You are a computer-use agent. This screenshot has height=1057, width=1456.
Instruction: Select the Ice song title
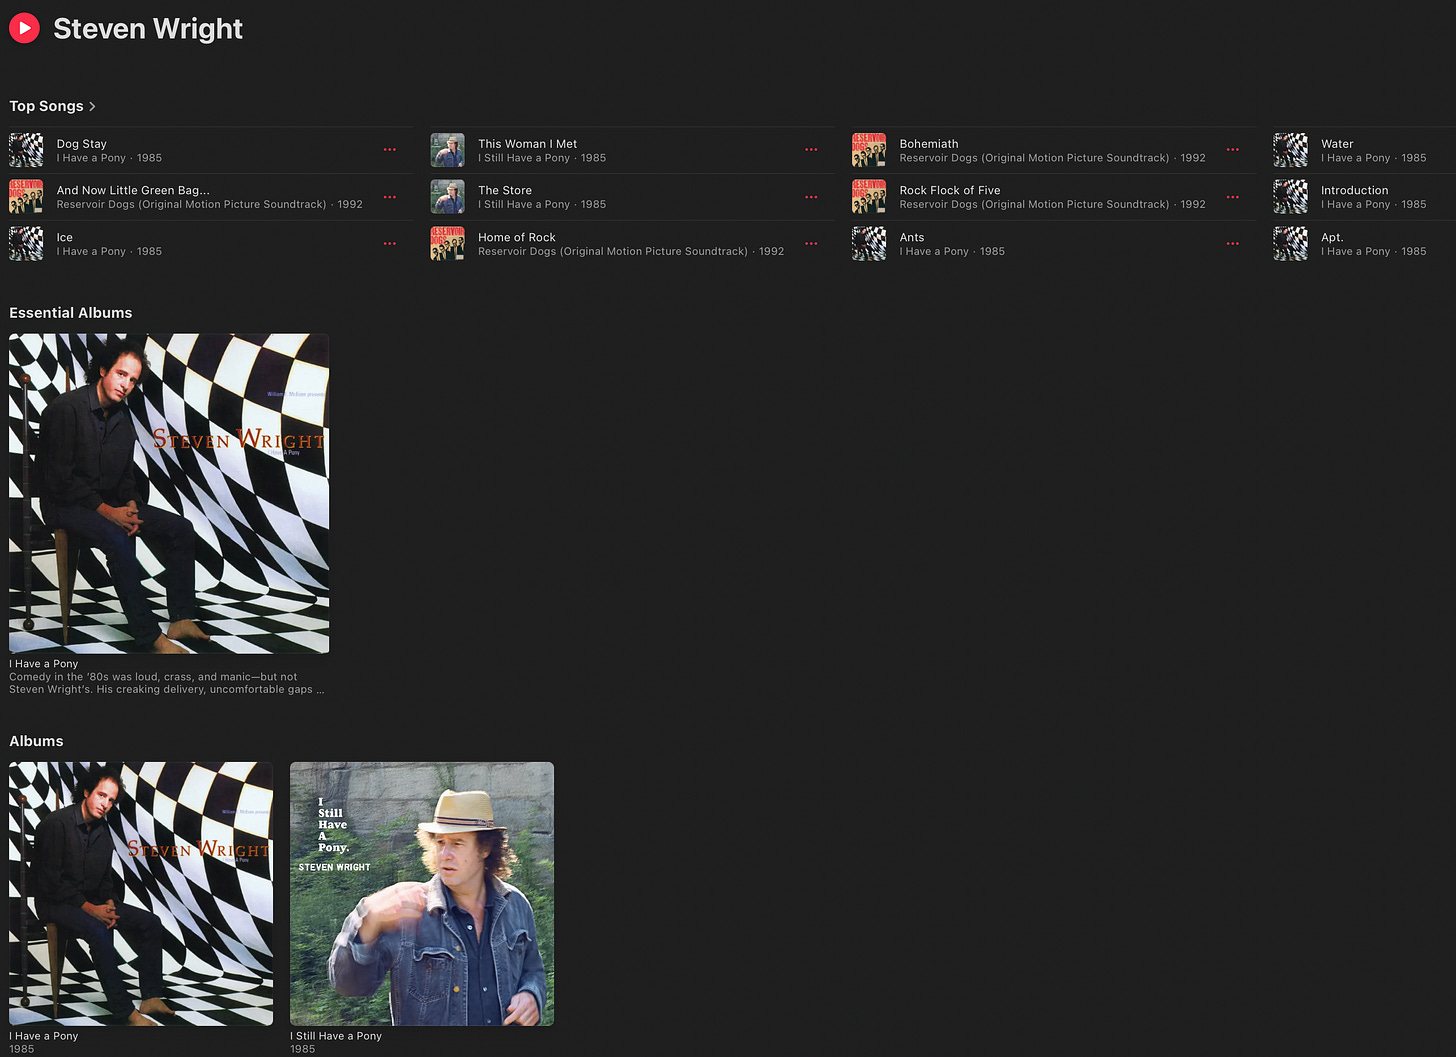point(65,237)
